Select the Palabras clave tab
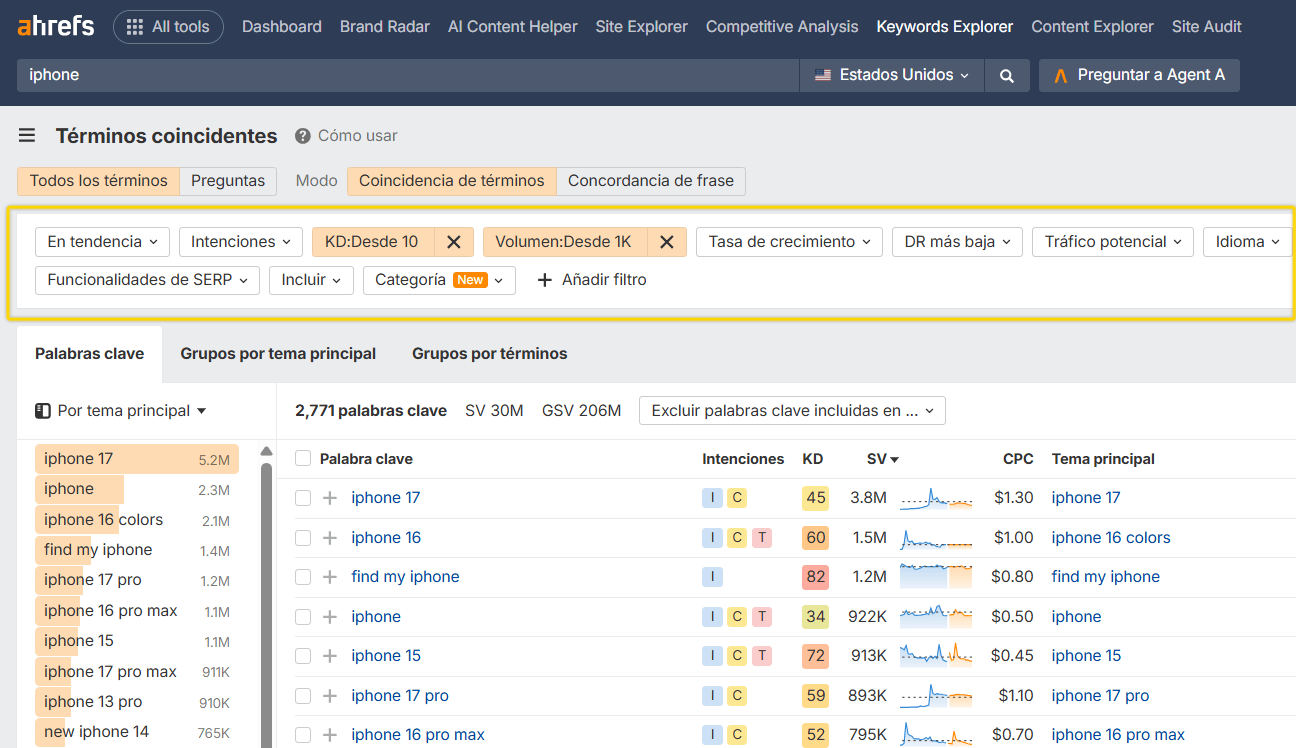 (x=90, y=354)
